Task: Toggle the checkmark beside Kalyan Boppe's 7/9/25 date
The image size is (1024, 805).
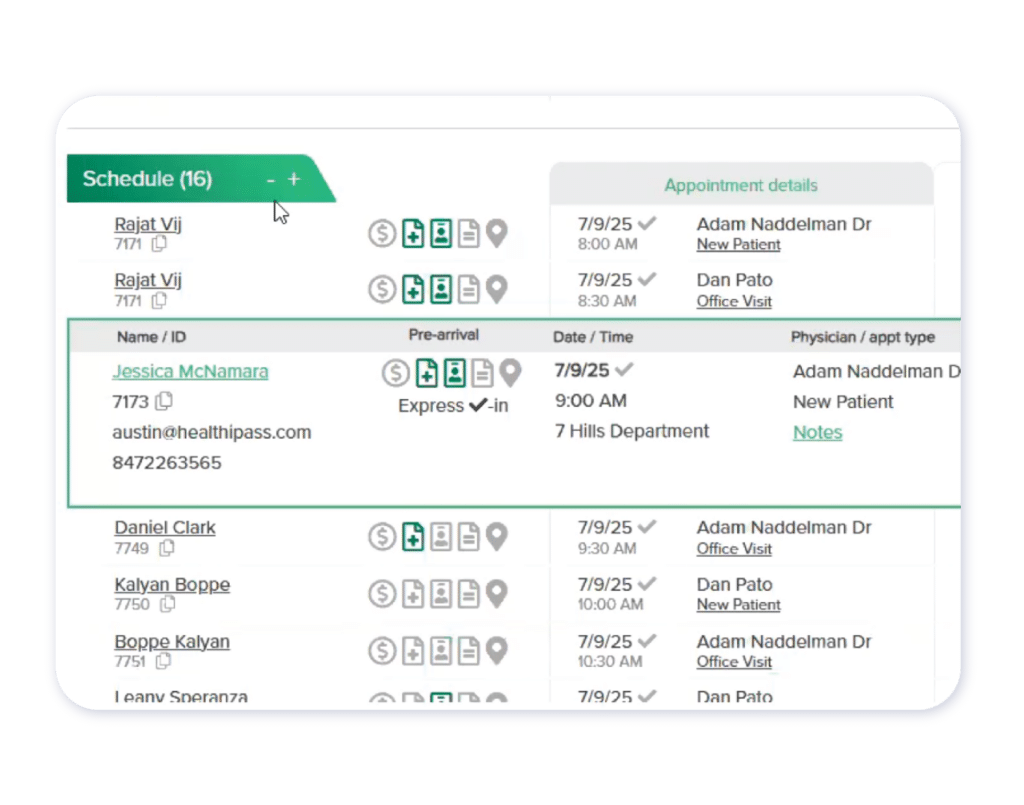Action: tap(647, 584)
